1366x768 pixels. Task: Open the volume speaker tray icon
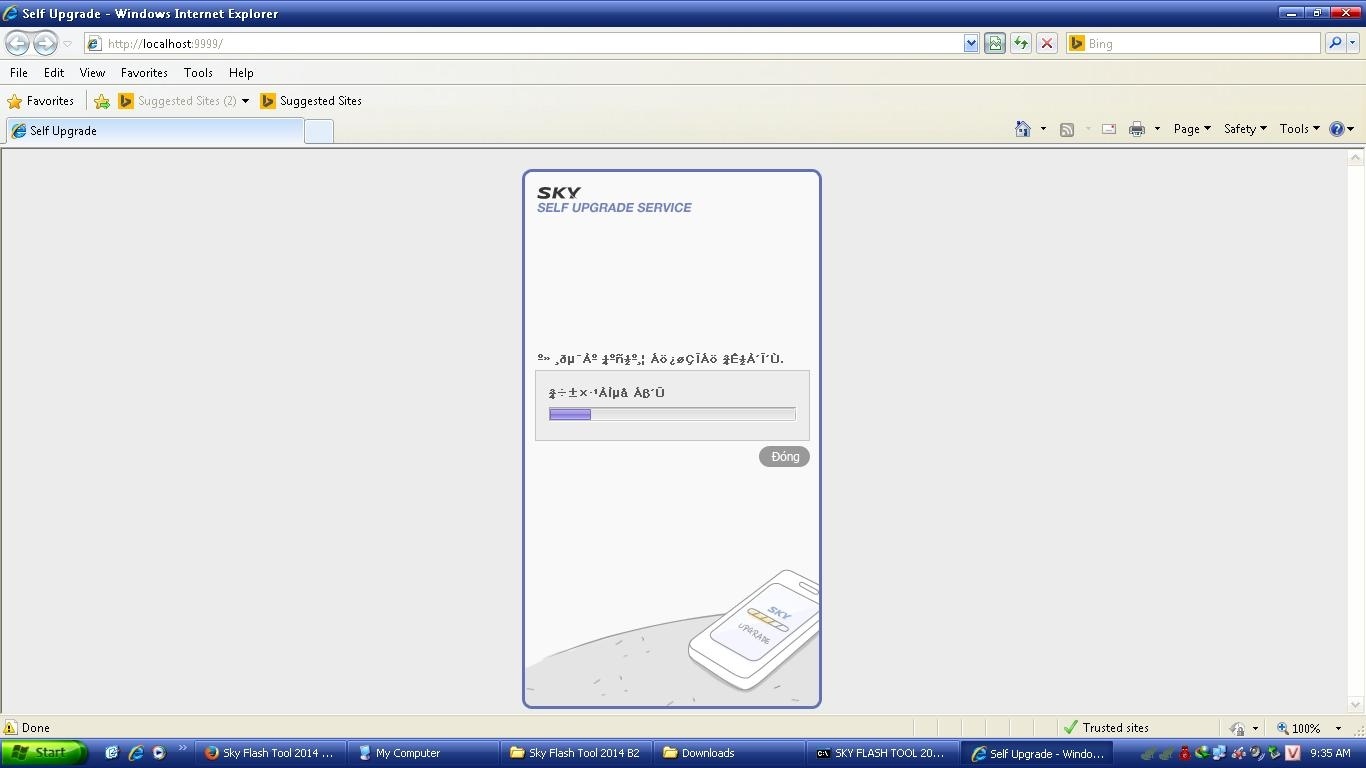tap(1257, 753)
